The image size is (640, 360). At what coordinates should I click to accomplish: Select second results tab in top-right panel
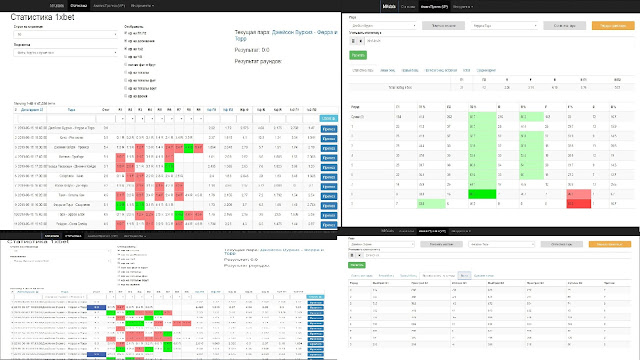[x=388, y=70]
